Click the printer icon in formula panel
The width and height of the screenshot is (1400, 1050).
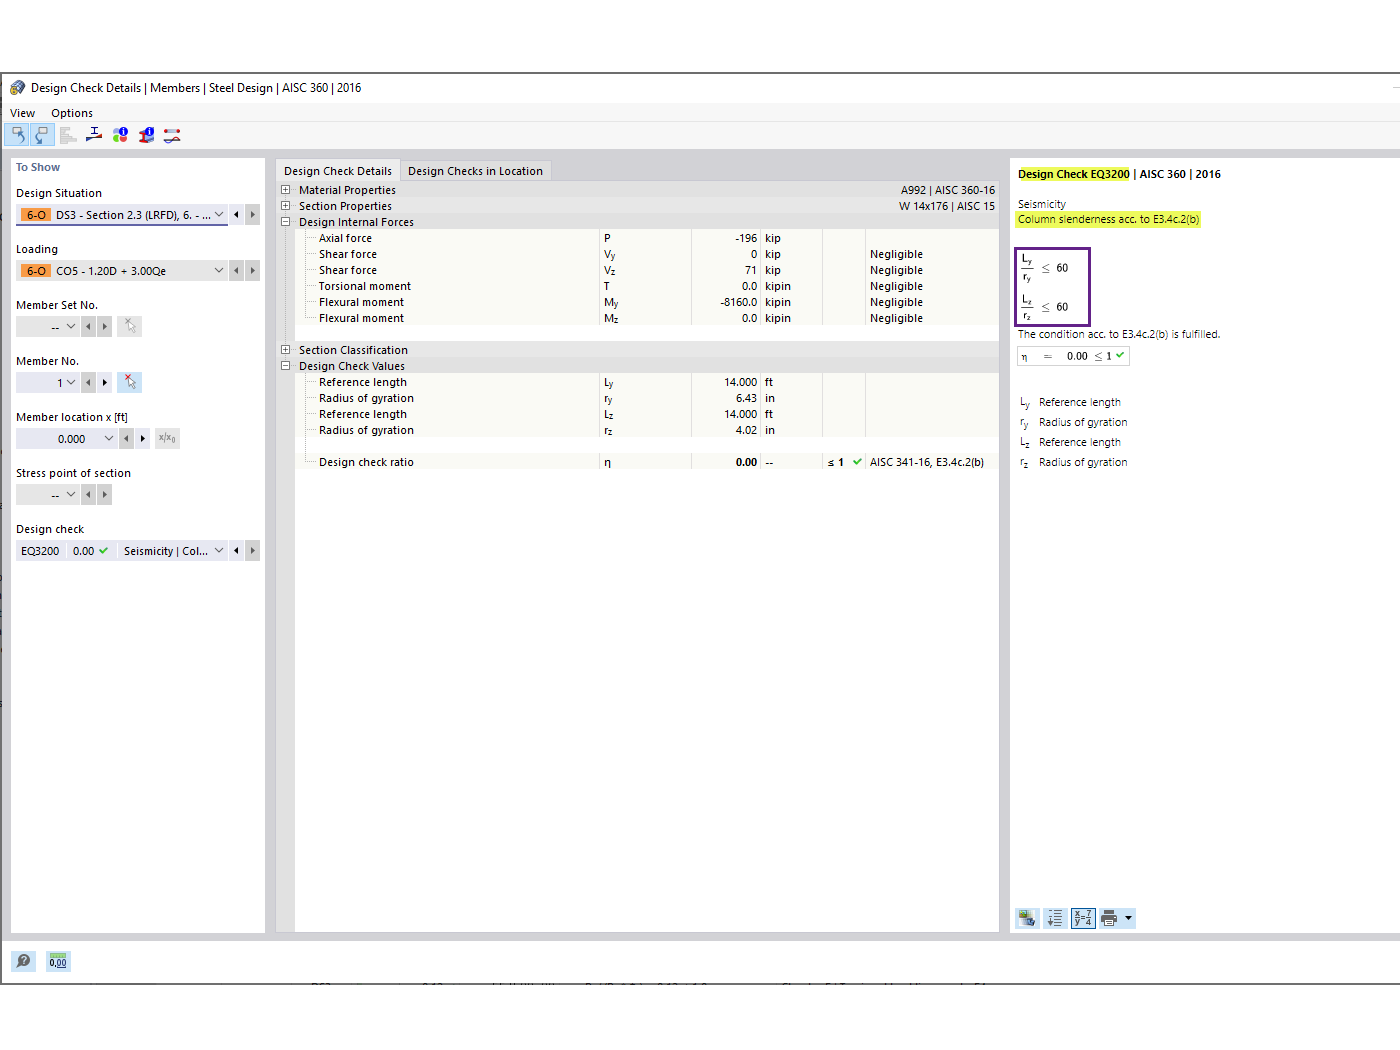click(1109, 919)
